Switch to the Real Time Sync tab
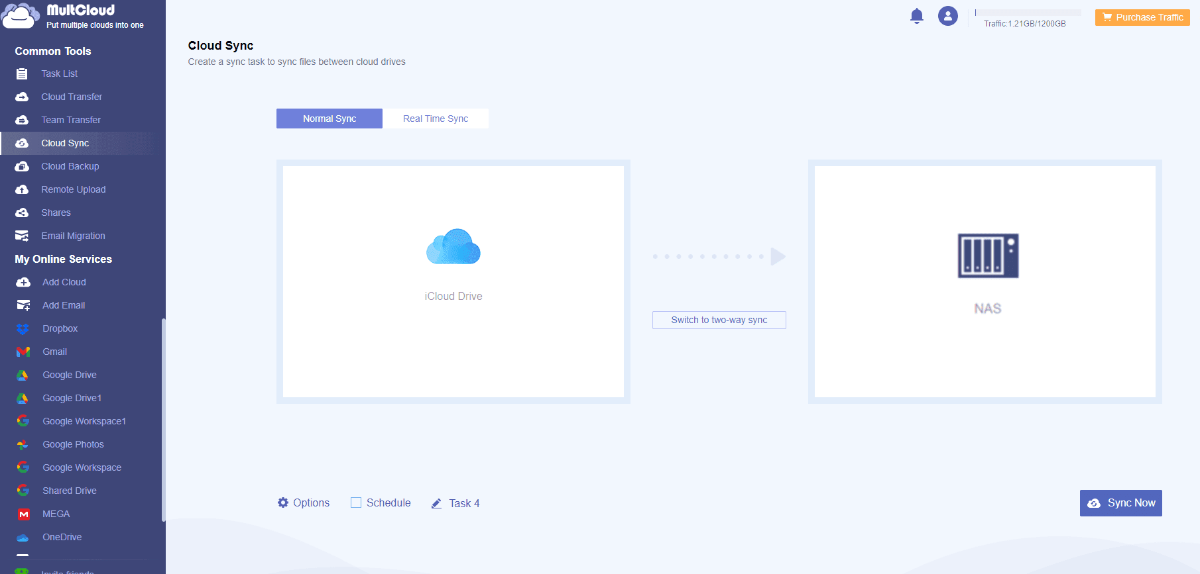Image resolution: width=1200 pixels, height=574 pixels. (436, 119)
